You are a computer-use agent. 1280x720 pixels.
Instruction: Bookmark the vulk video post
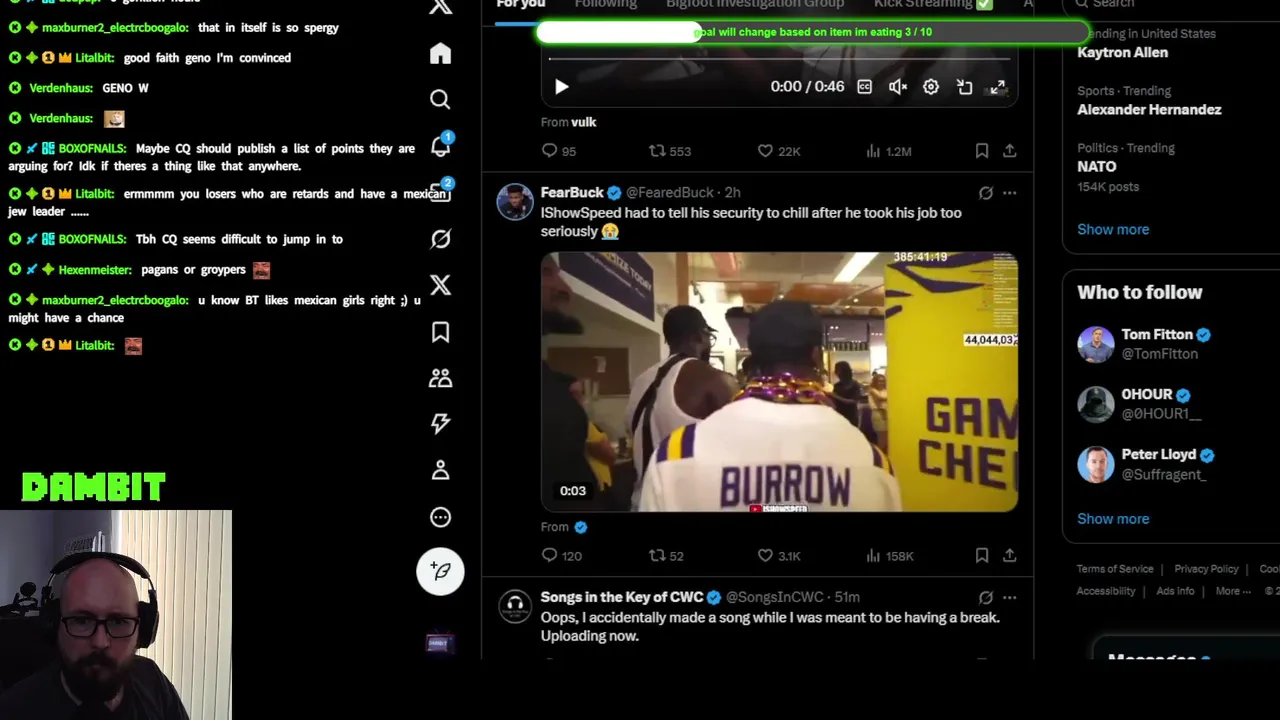point(982,151)
